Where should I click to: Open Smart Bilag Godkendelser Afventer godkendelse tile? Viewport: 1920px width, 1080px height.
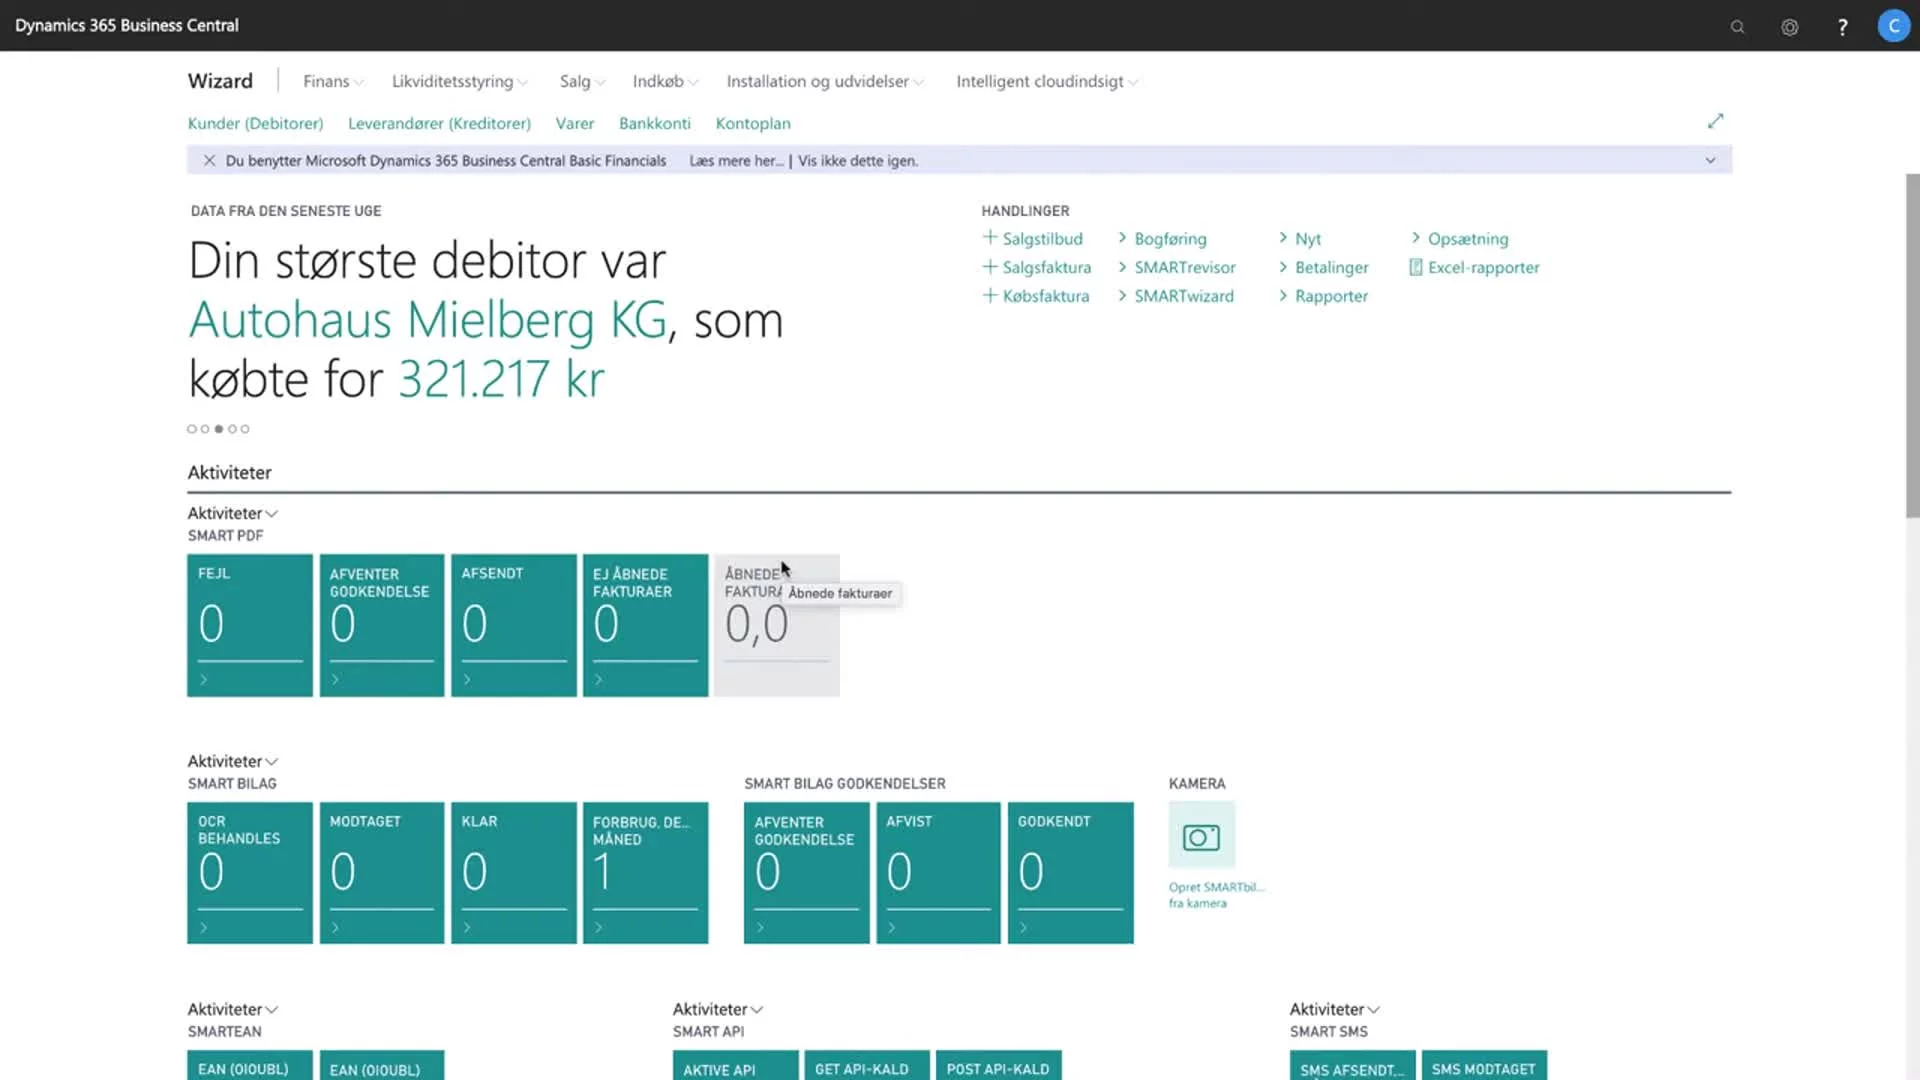point(807,873)
